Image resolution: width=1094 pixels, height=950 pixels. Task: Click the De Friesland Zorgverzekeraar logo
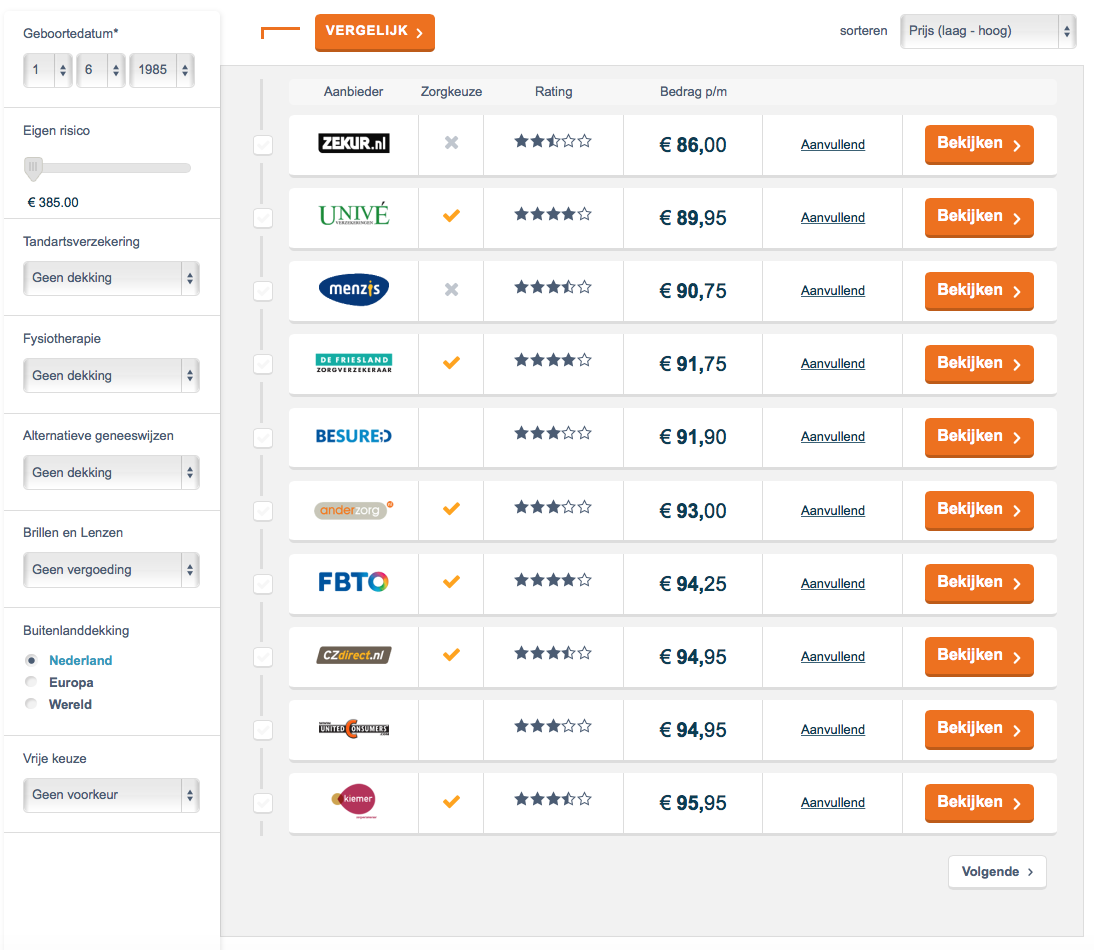click(x=354, y=363)
